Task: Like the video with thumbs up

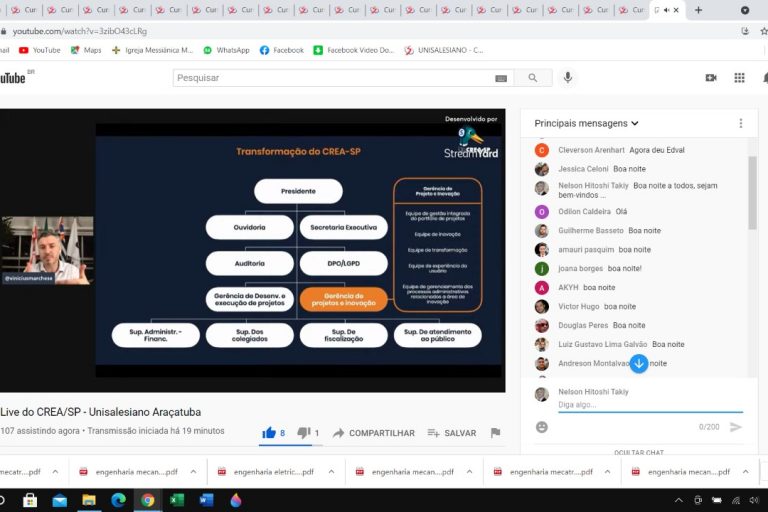Action: [x=269, y=433]
